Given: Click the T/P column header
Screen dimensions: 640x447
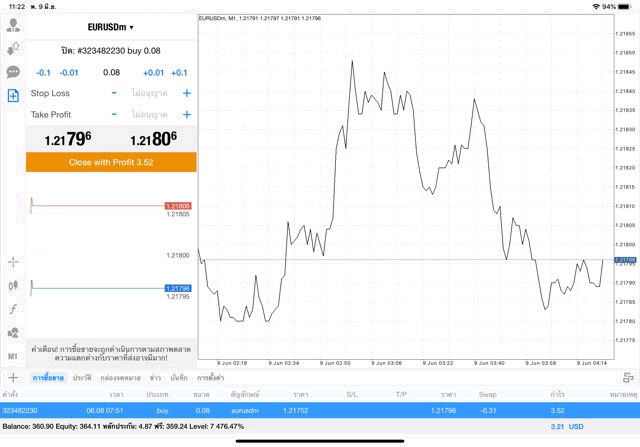Looking at the screenshot, I should tap(401, 394).
